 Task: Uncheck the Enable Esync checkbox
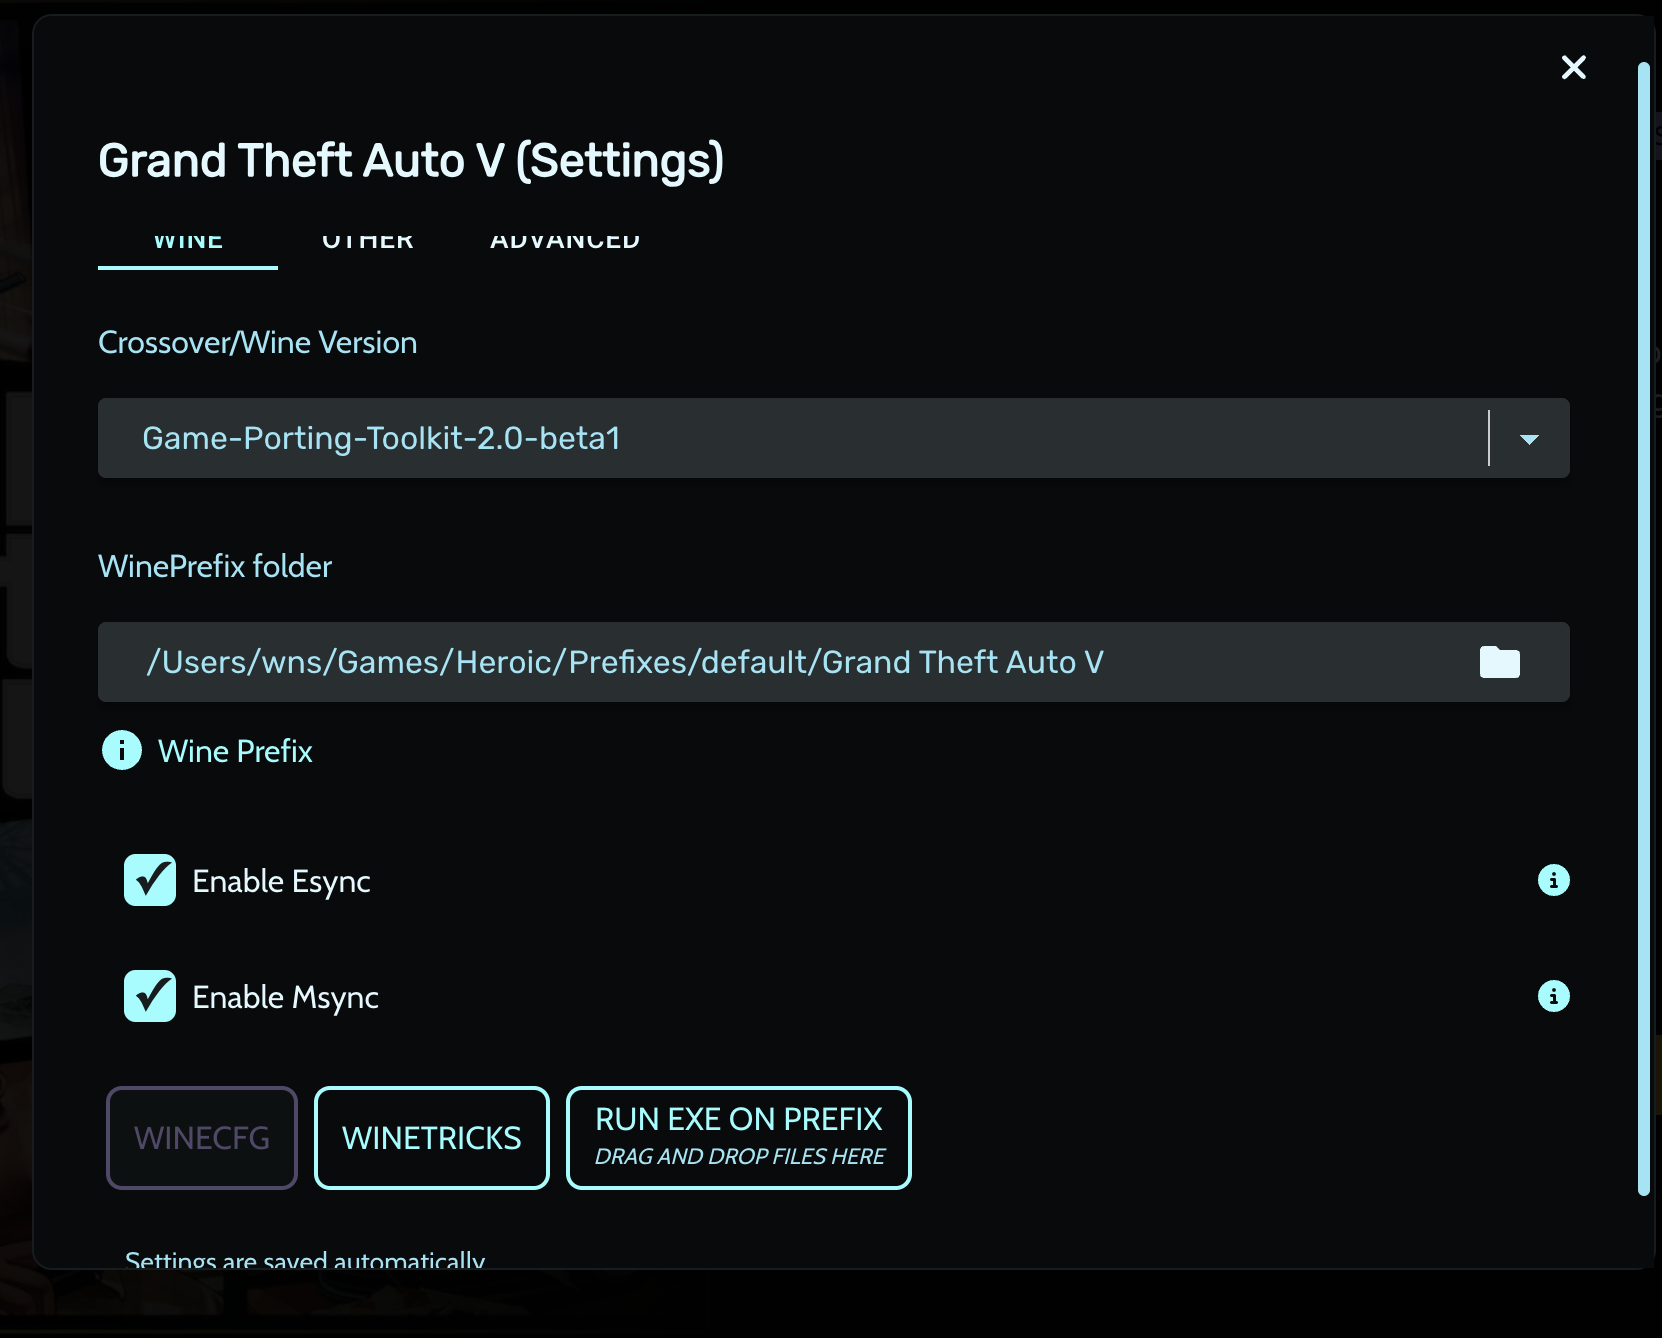(x=150, y=880)
